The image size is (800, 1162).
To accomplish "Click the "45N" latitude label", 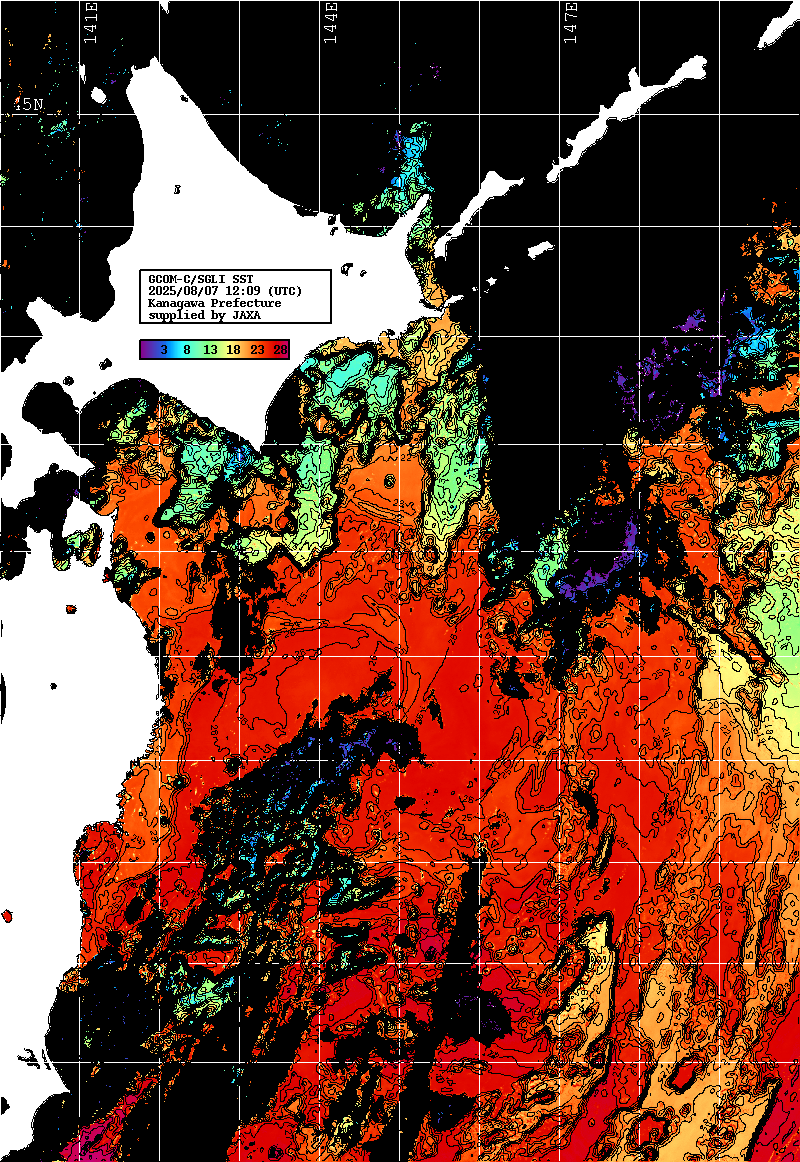I will coord(28,105).
